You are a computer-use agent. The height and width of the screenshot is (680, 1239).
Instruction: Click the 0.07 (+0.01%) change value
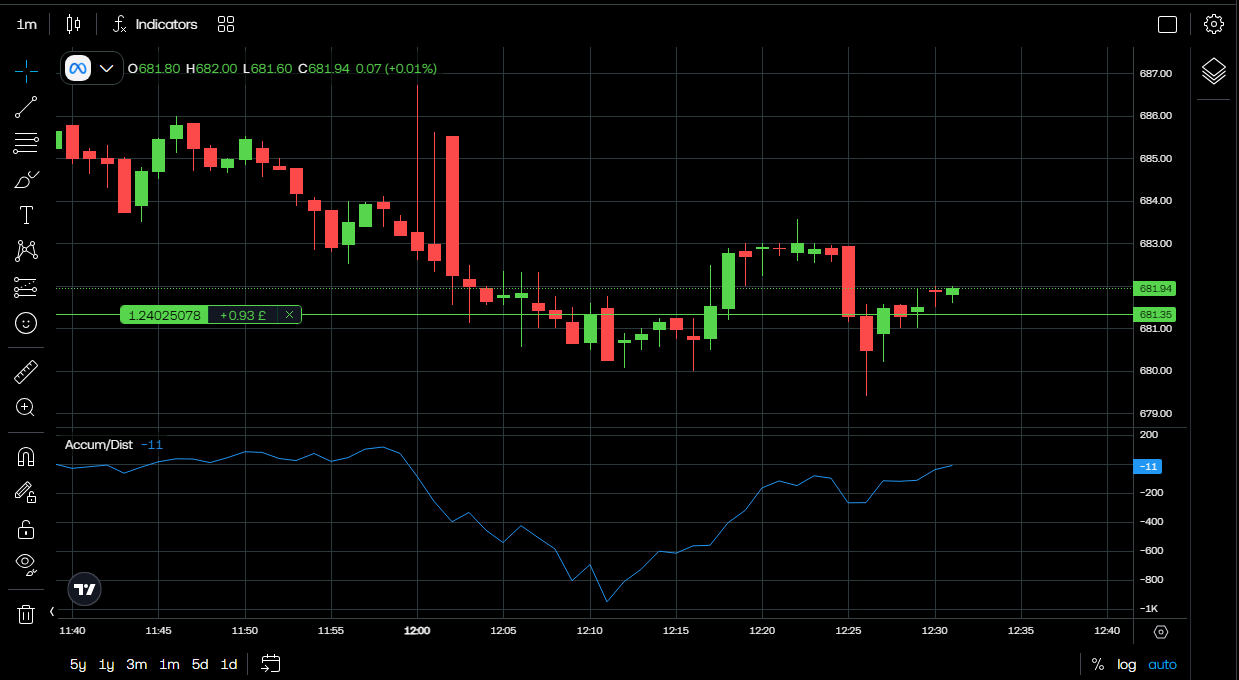[x=396, y=68]
